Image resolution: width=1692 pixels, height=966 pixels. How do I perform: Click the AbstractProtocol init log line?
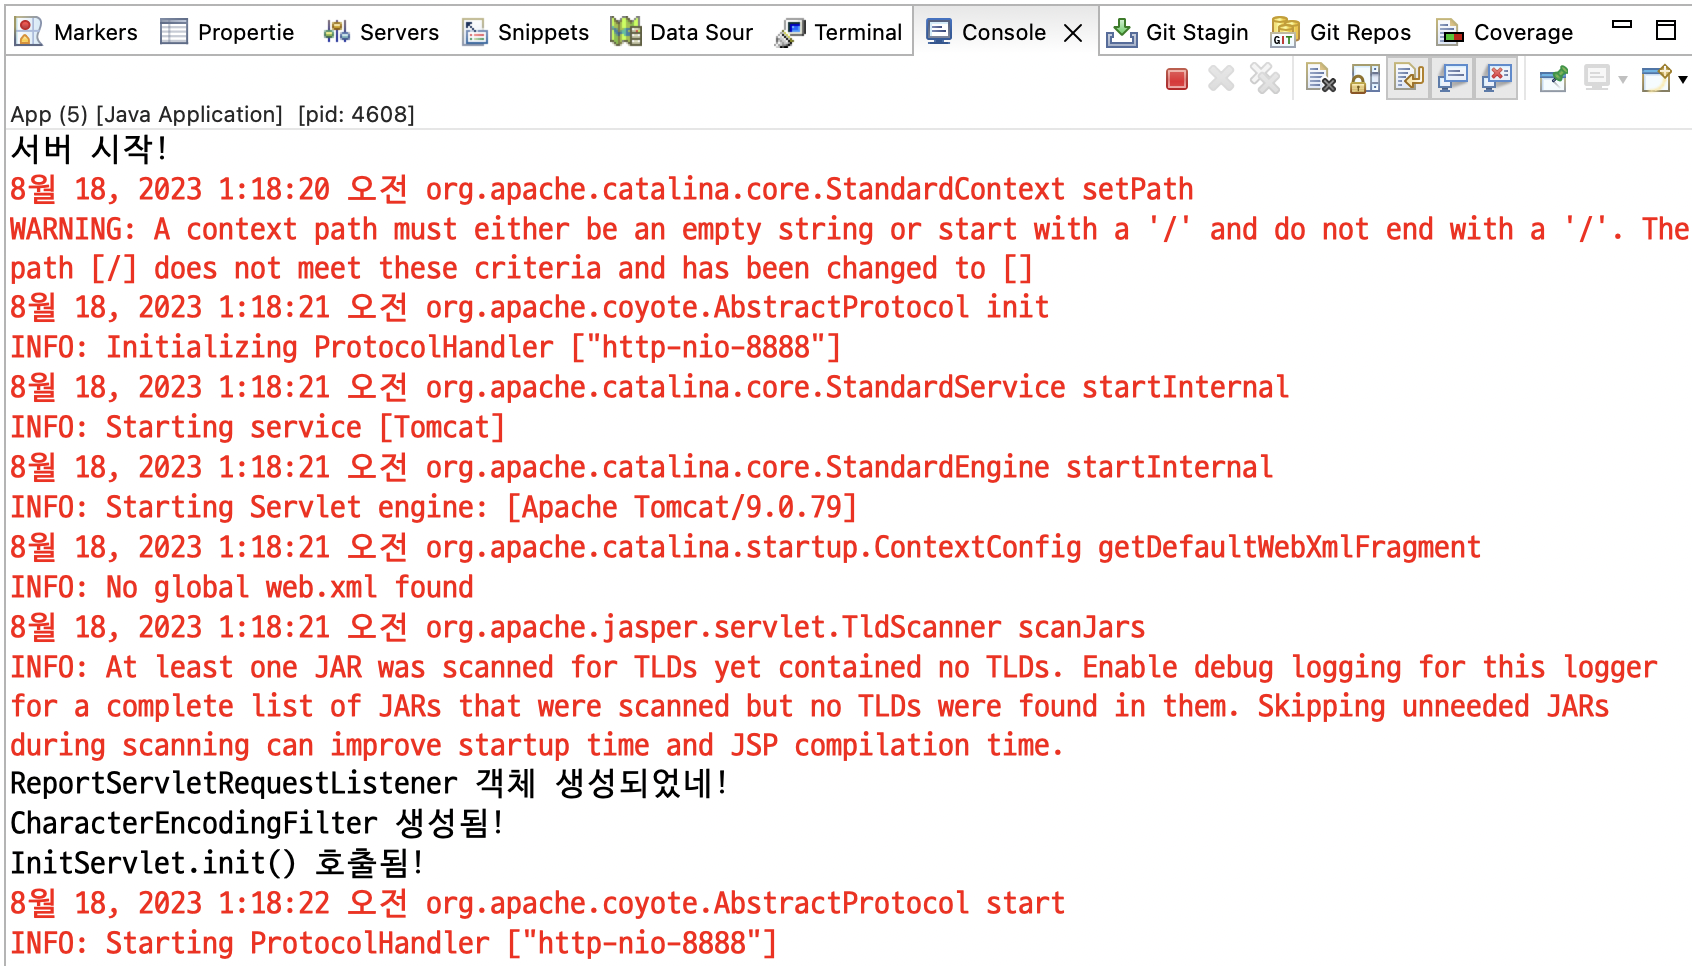pyautogui.click(x=530, y=307)
